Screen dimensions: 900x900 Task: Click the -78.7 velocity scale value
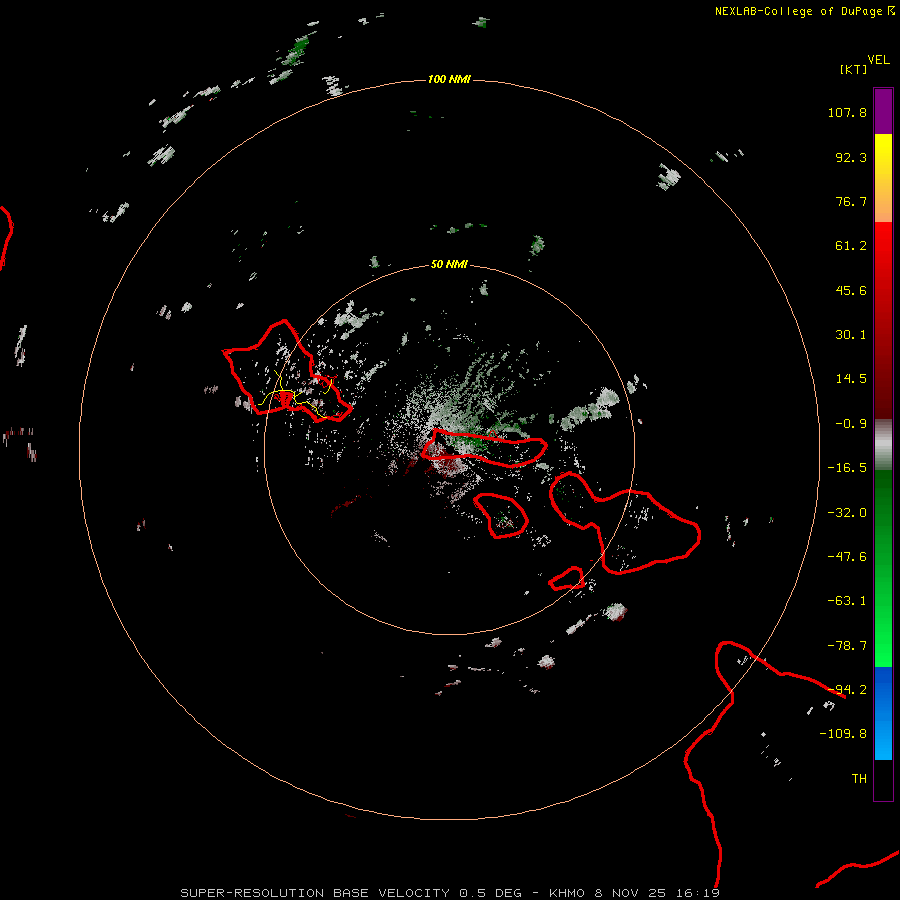click(847, 646)
